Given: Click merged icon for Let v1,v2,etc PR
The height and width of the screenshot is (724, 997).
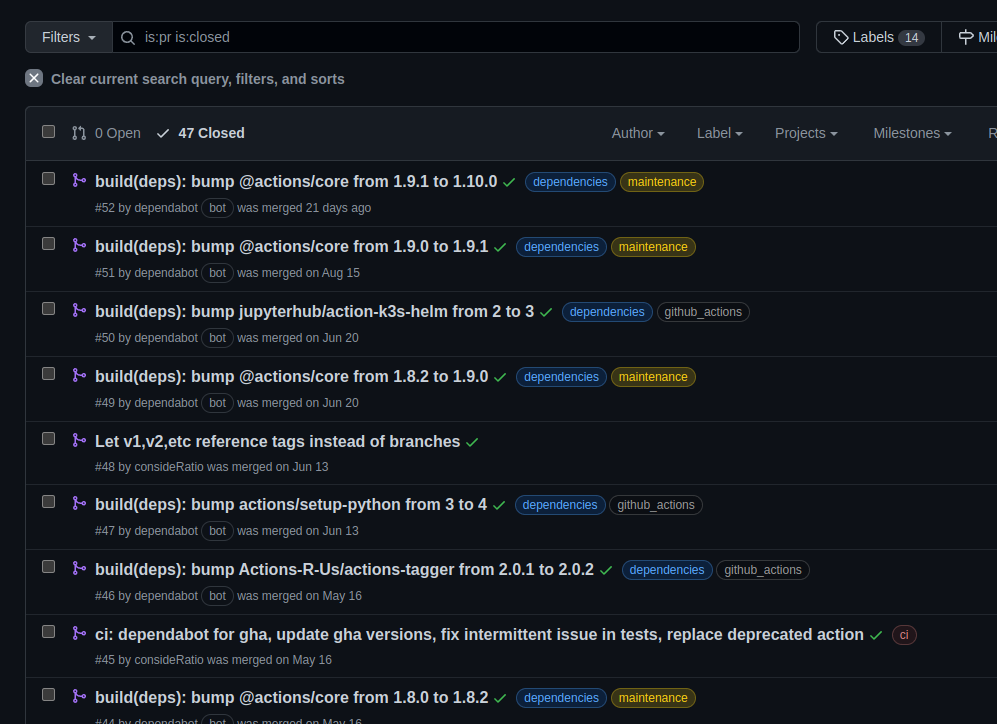Looking at the screenshot, I should pos(79,441).
